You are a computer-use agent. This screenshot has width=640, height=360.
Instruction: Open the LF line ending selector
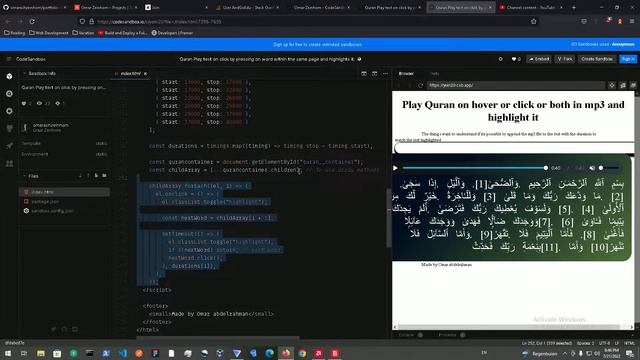617,343
